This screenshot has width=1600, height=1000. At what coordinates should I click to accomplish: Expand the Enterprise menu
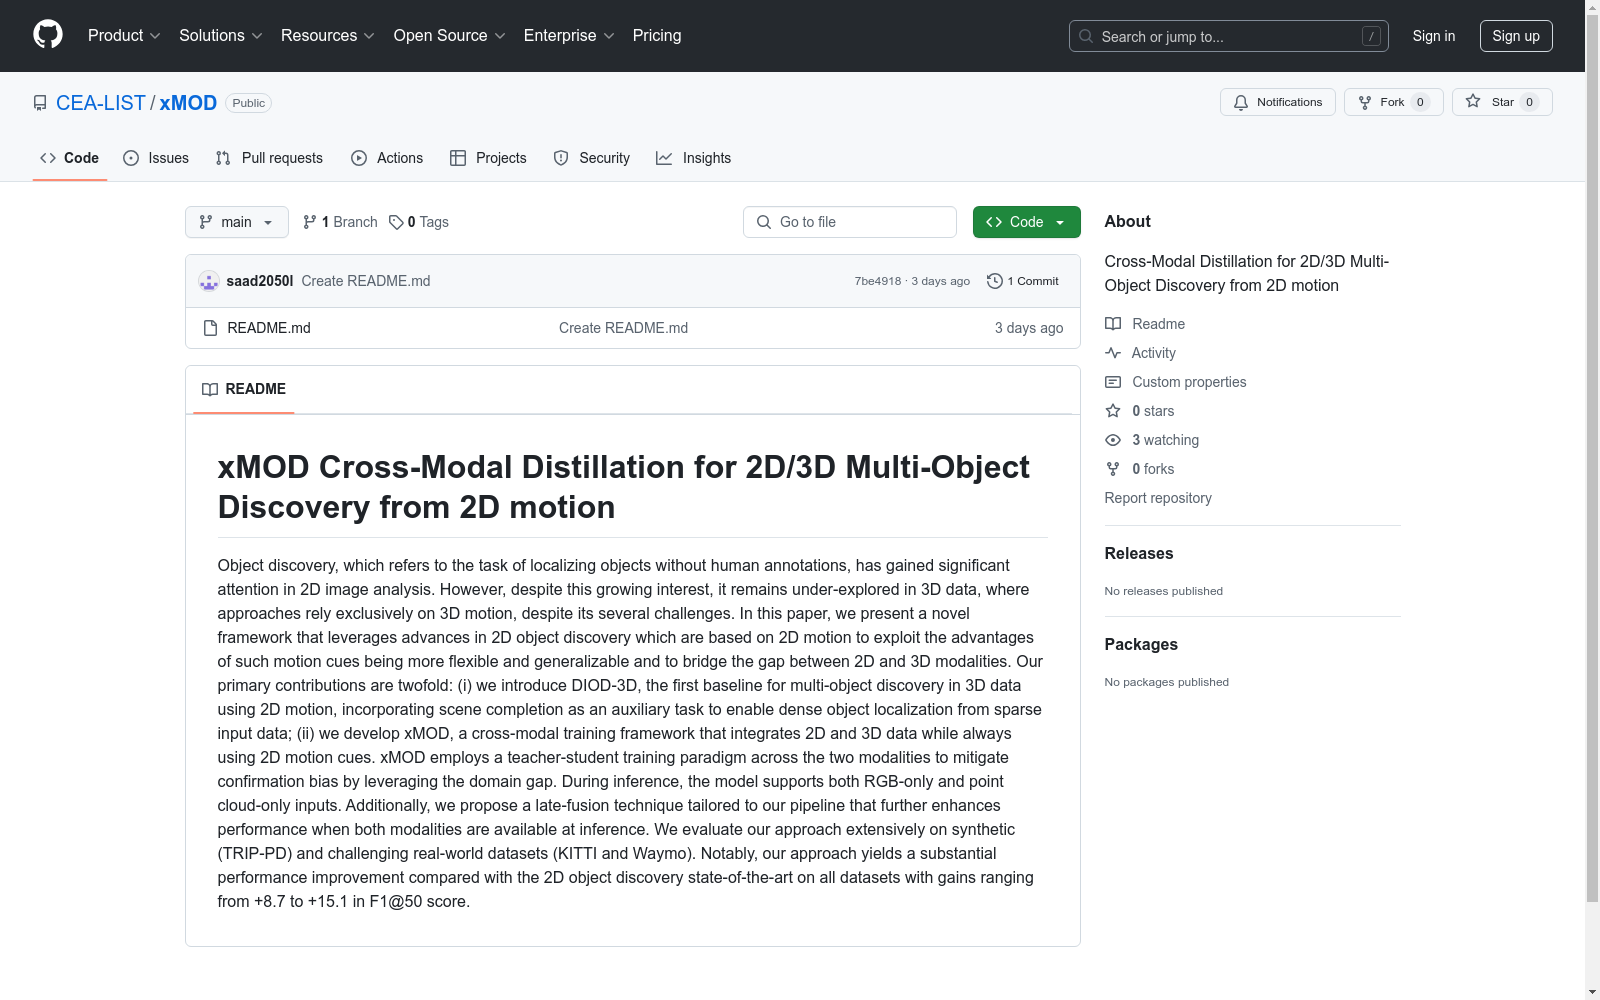click(x=570, y=36)
